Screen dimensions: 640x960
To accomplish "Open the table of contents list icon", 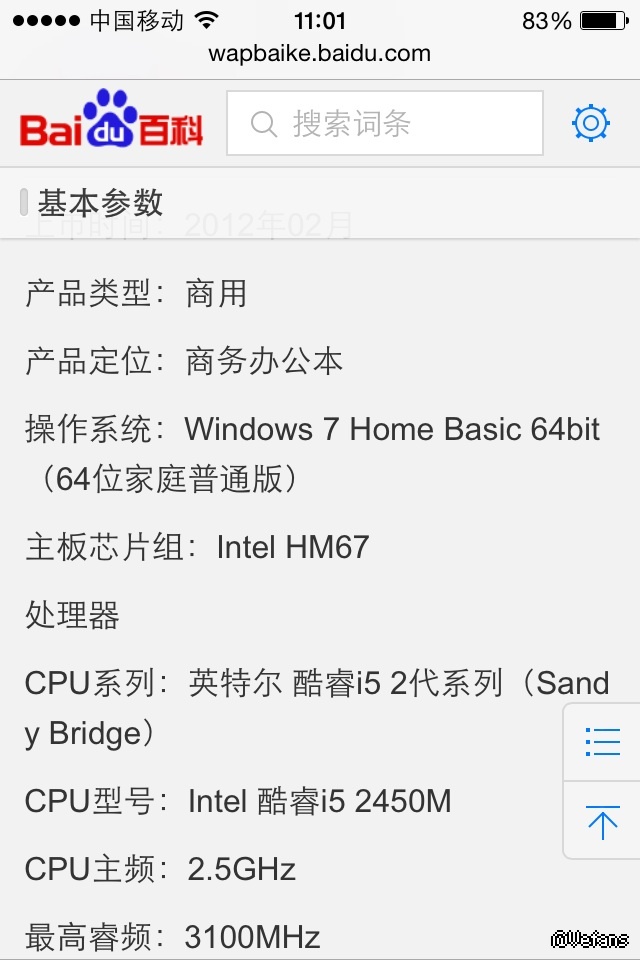I will (602, 742).
